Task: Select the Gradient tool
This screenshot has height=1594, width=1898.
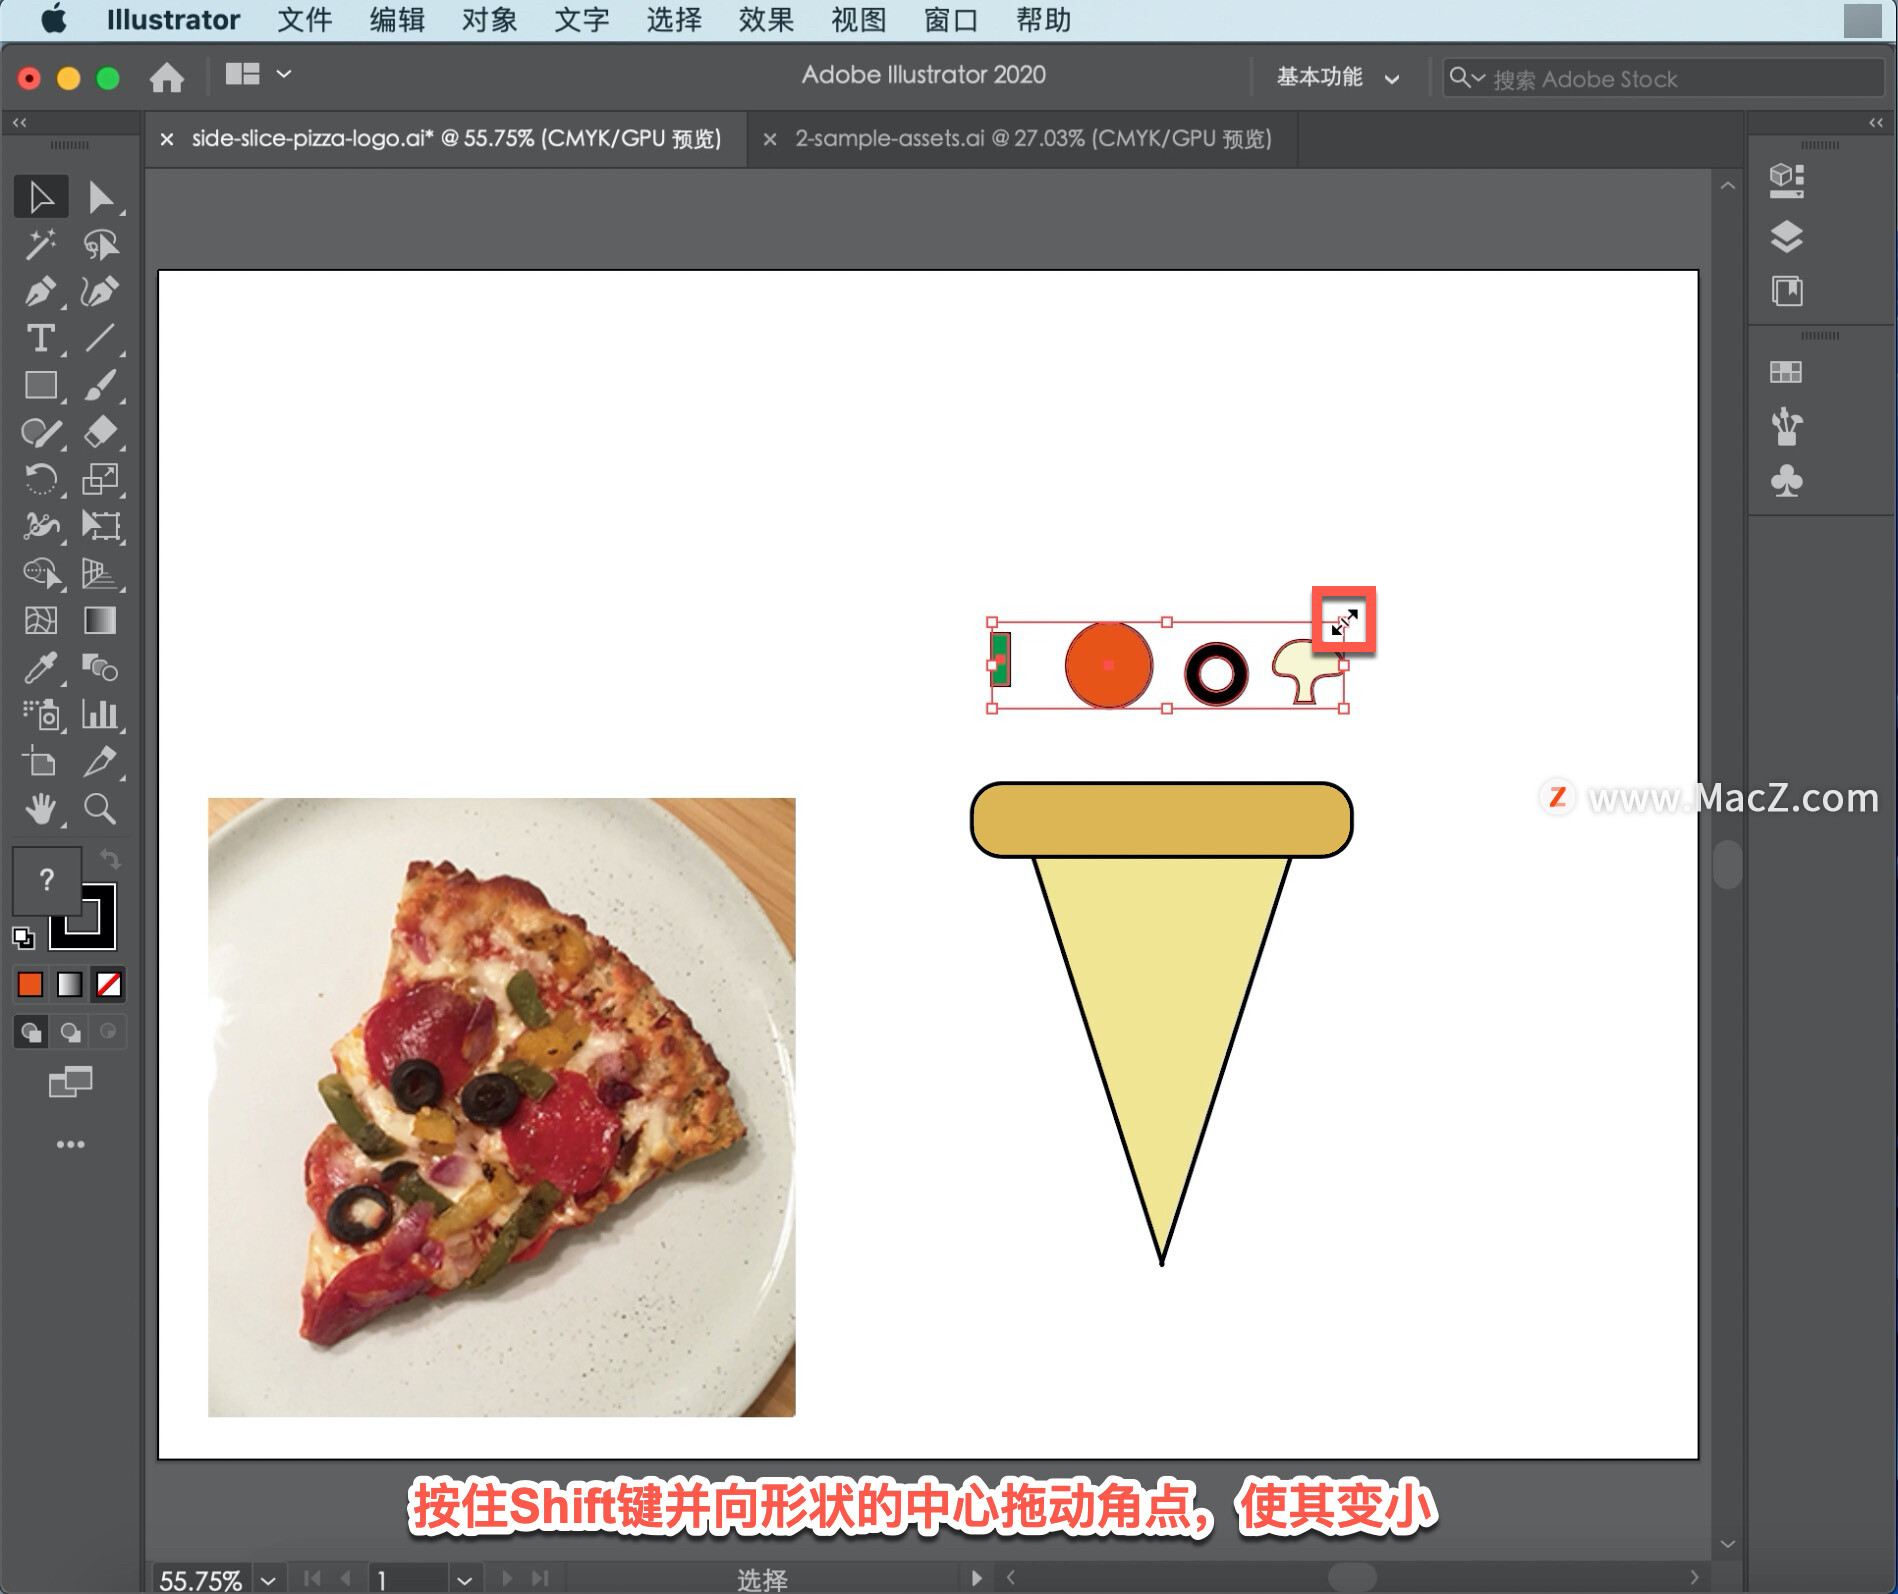Action: [100, 620]
